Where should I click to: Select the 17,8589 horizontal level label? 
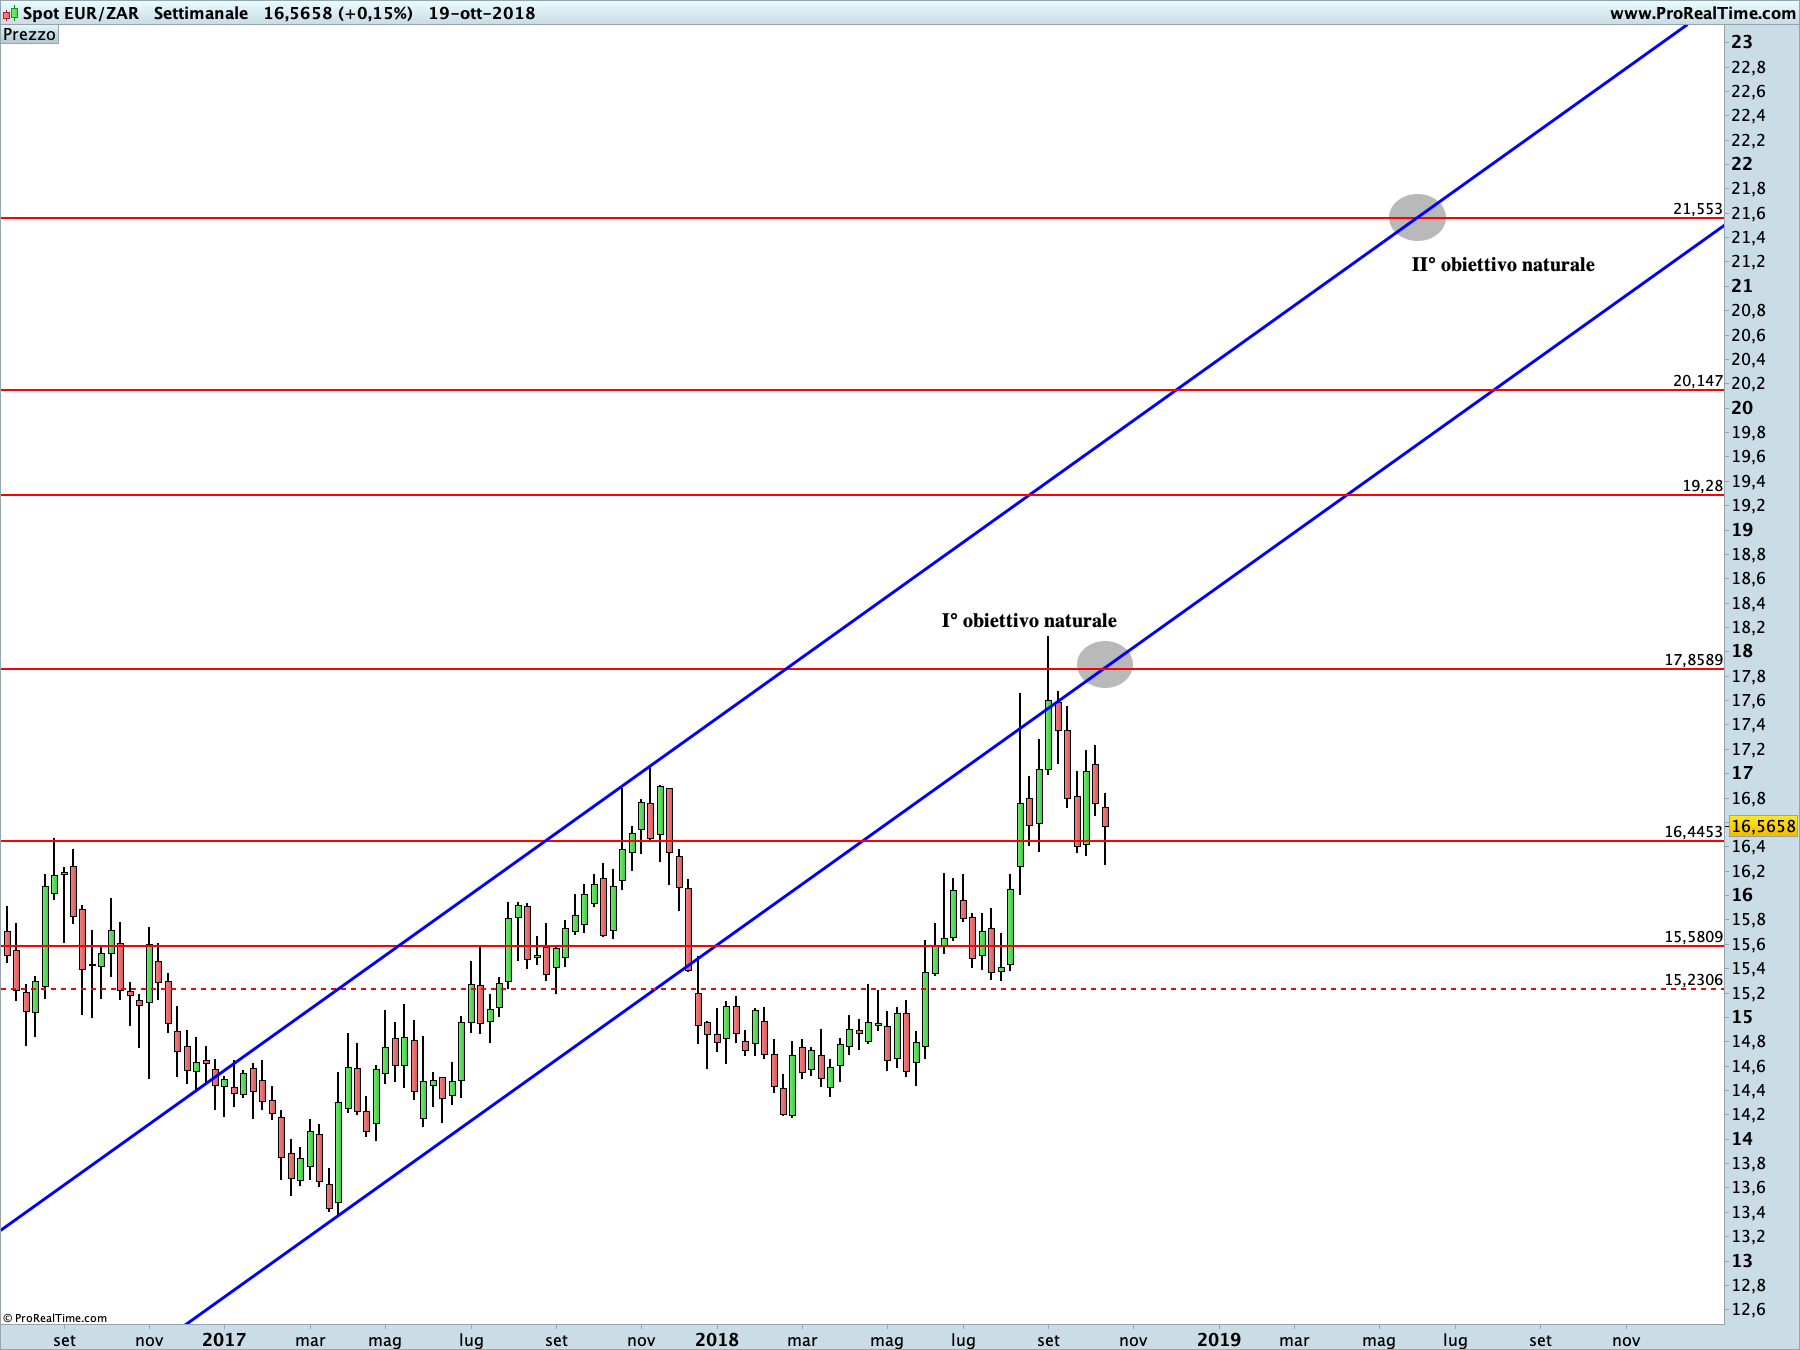point(1694,660)
